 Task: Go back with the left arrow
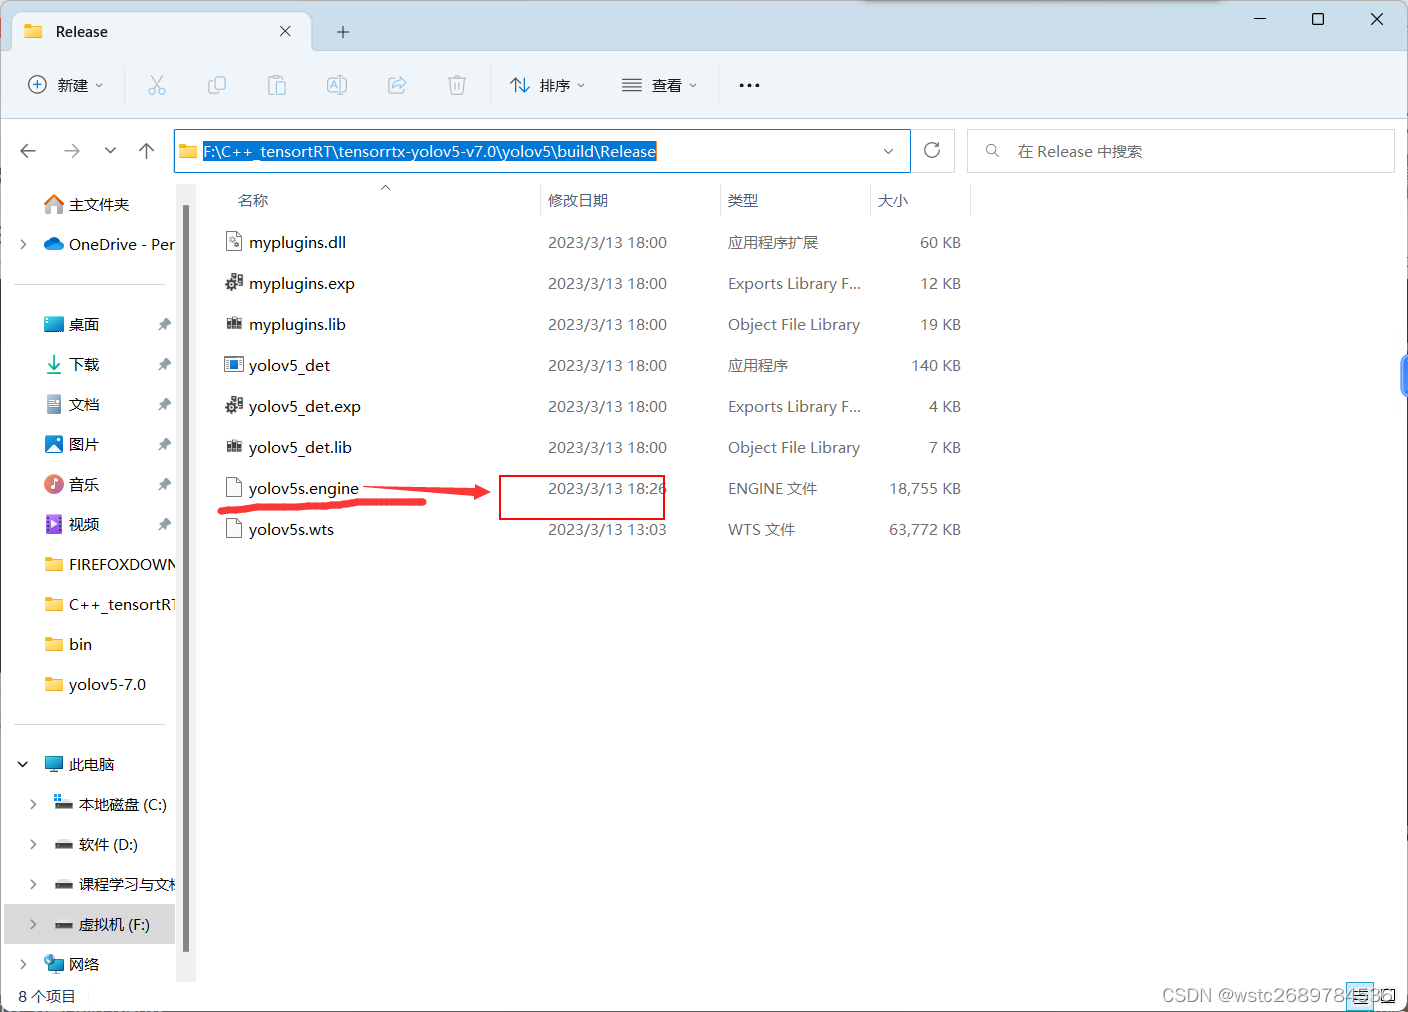point(28,151)
